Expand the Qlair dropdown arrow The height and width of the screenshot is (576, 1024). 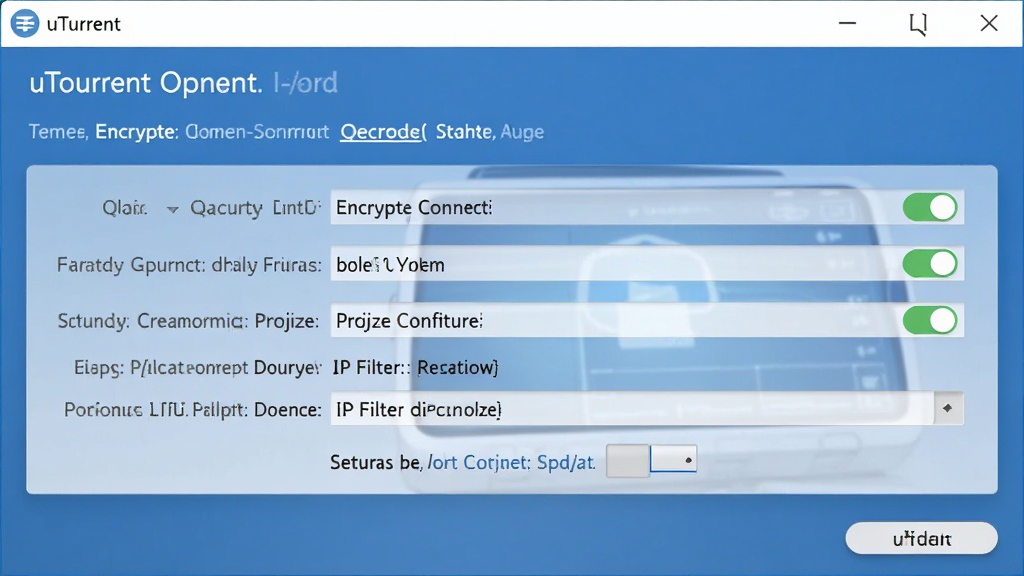[172, 209]
